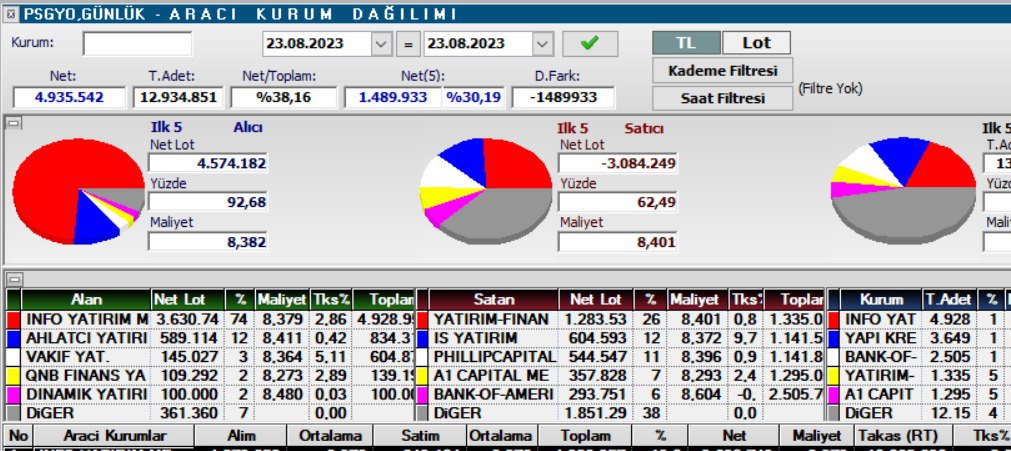Sort by T.Adet column header

tap(948, 300)
